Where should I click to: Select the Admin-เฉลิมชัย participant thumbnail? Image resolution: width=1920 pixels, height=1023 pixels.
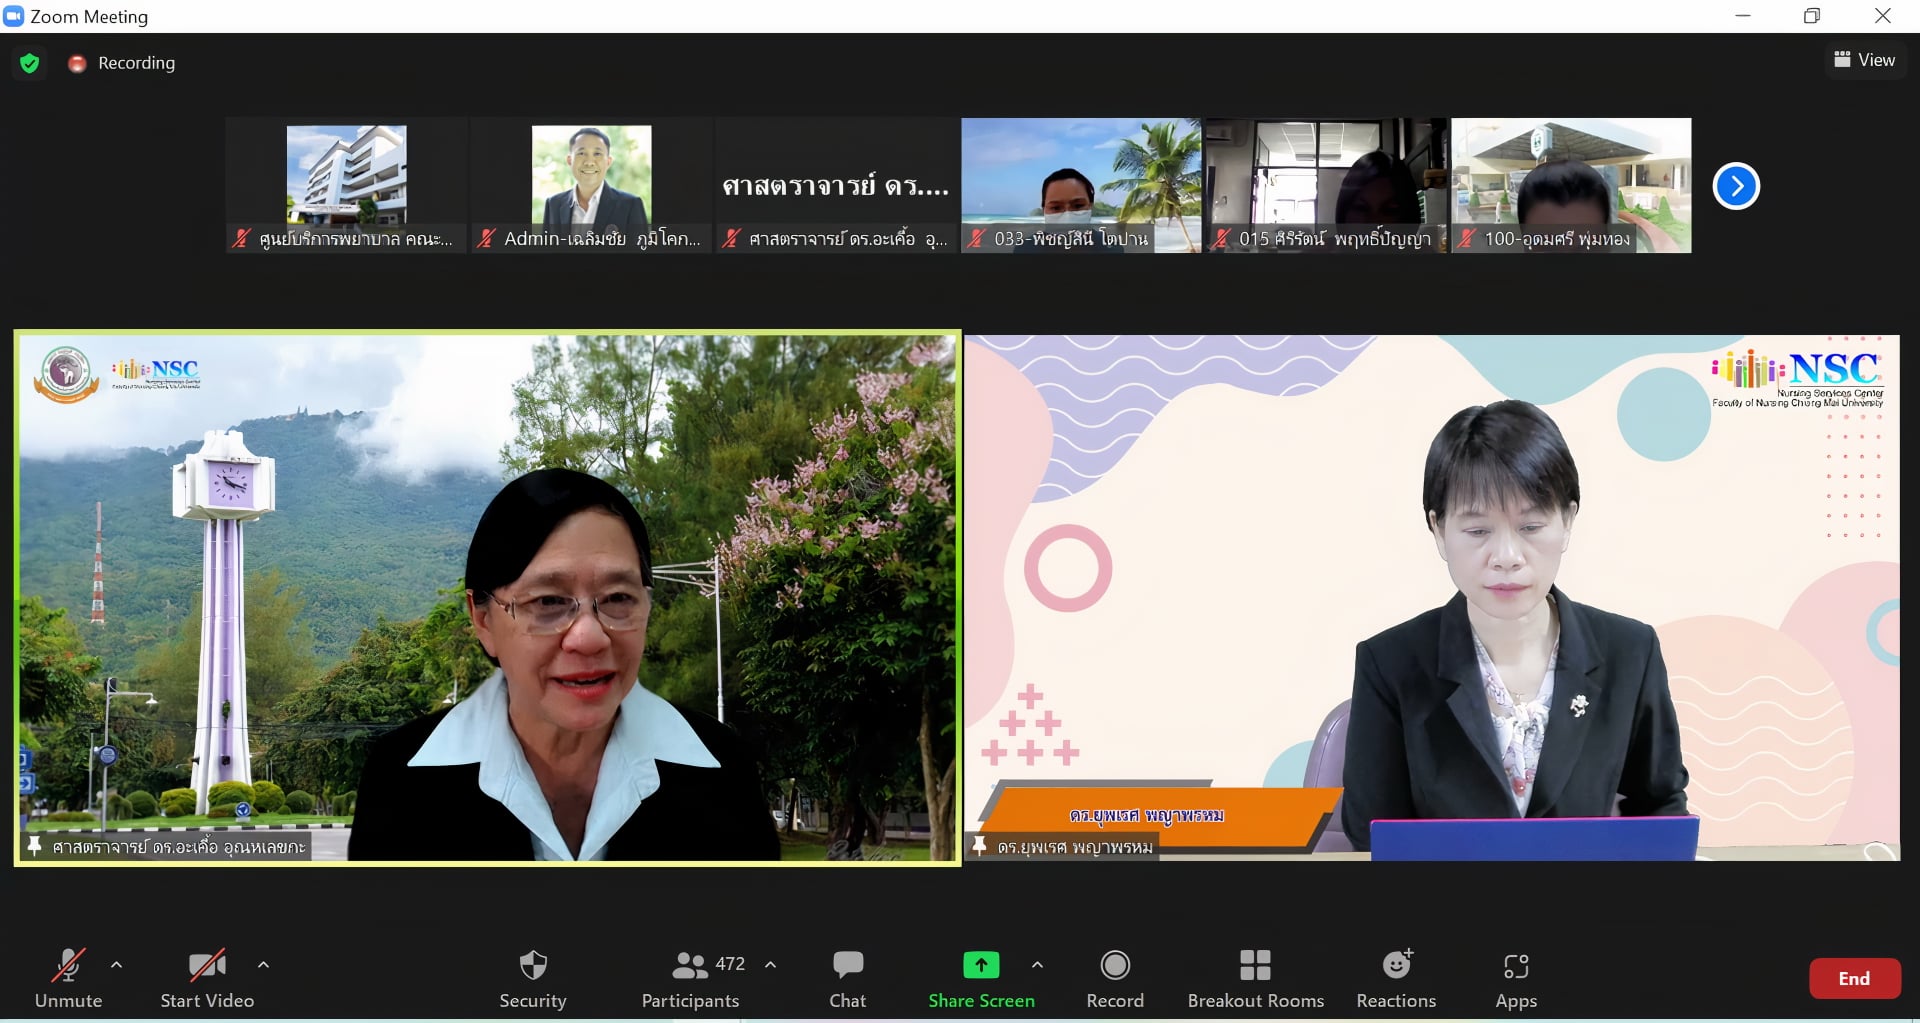tap(591, 185)
